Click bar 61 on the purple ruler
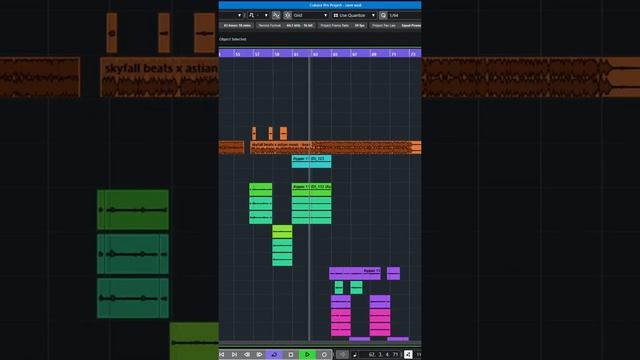This screenshot has width=640, height=360. (x=296, y=53)
